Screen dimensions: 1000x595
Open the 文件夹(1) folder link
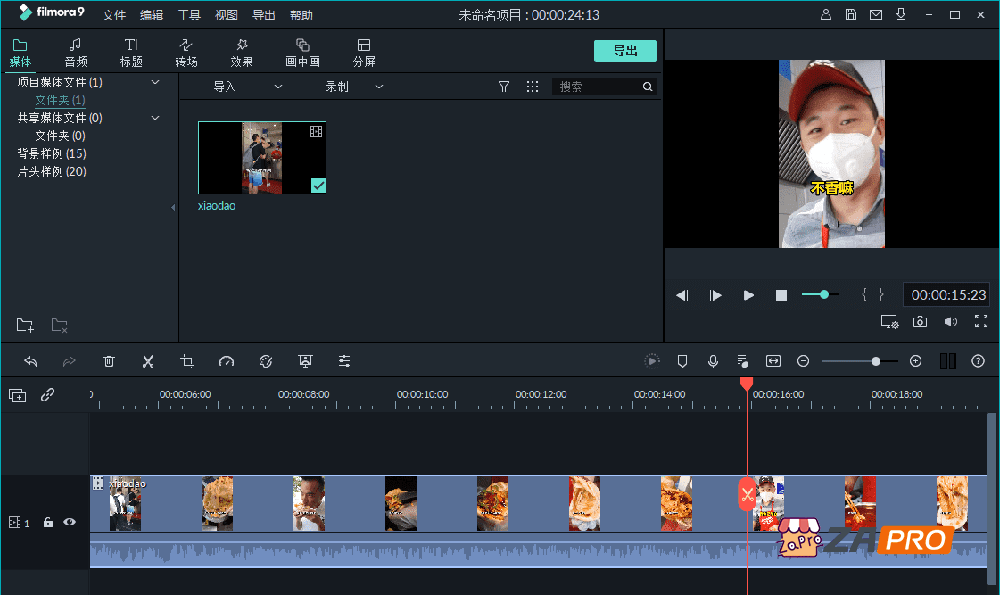pyautogui.click(x=58, y=100)
